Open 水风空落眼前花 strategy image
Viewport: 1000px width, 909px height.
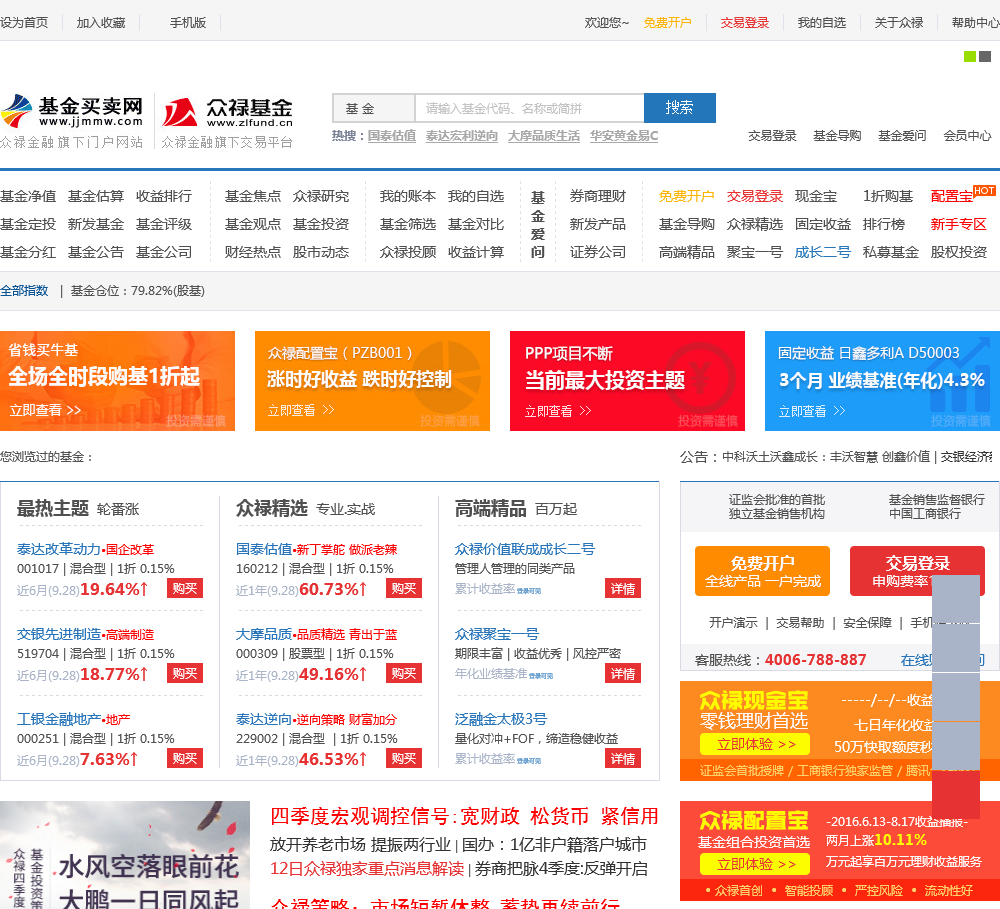[124, 855]
